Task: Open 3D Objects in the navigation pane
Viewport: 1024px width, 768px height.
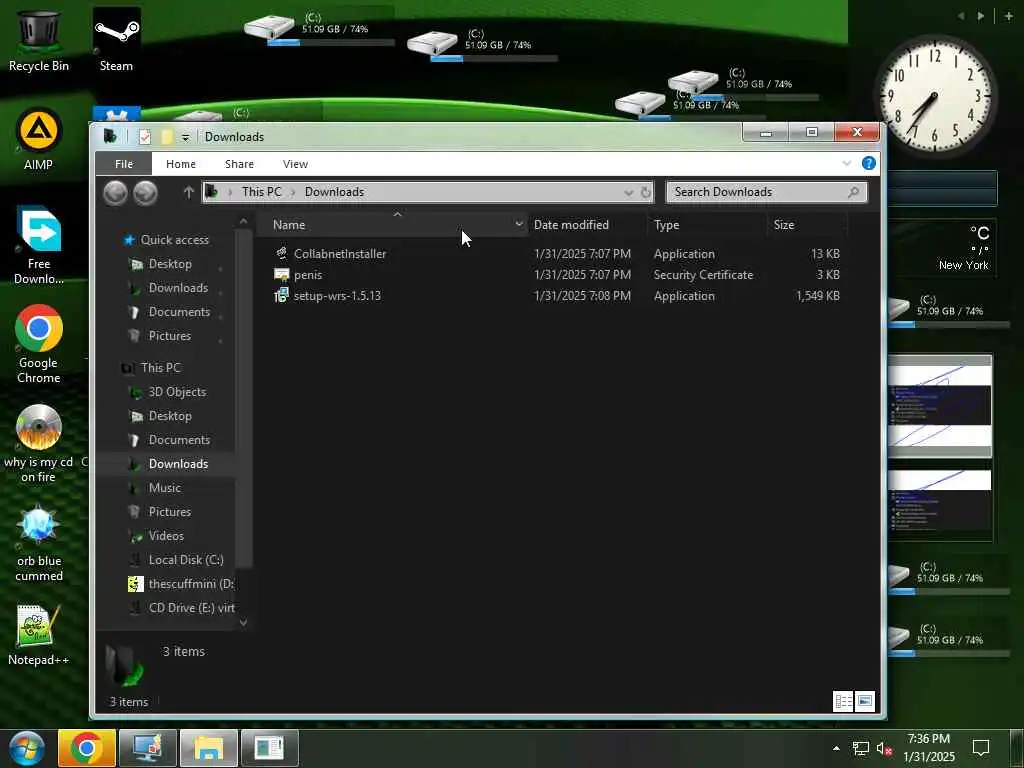Action: 177,392
